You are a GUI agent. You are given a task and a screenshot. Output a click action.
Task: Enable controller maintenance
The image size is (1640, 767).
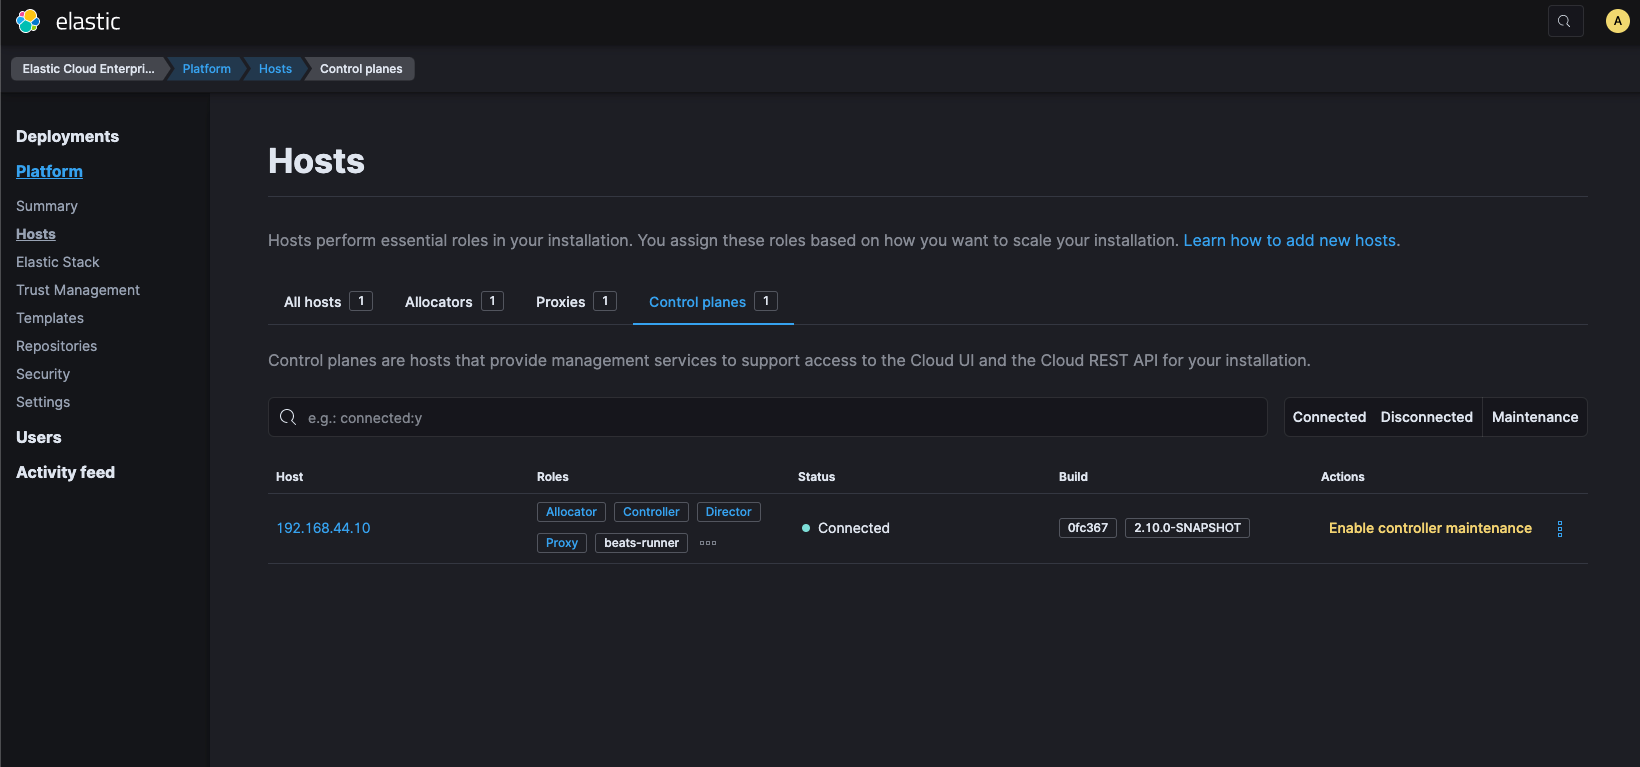click(1430, 528)
